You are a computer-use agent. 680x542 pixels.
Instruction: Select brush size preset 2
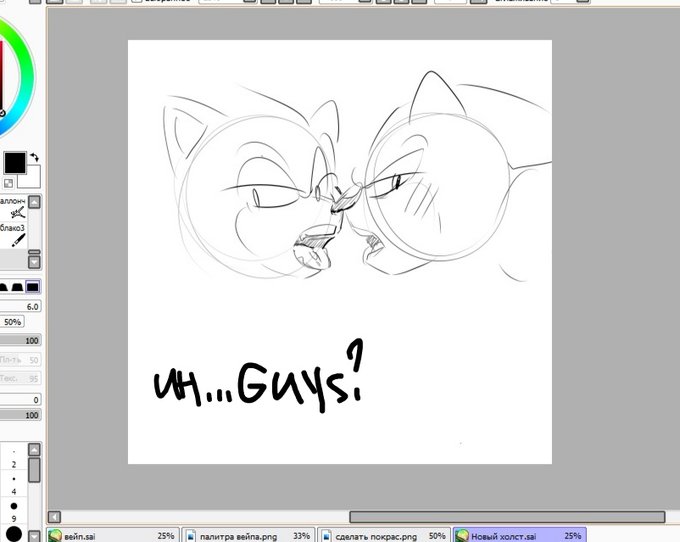(x=13, y=458)
